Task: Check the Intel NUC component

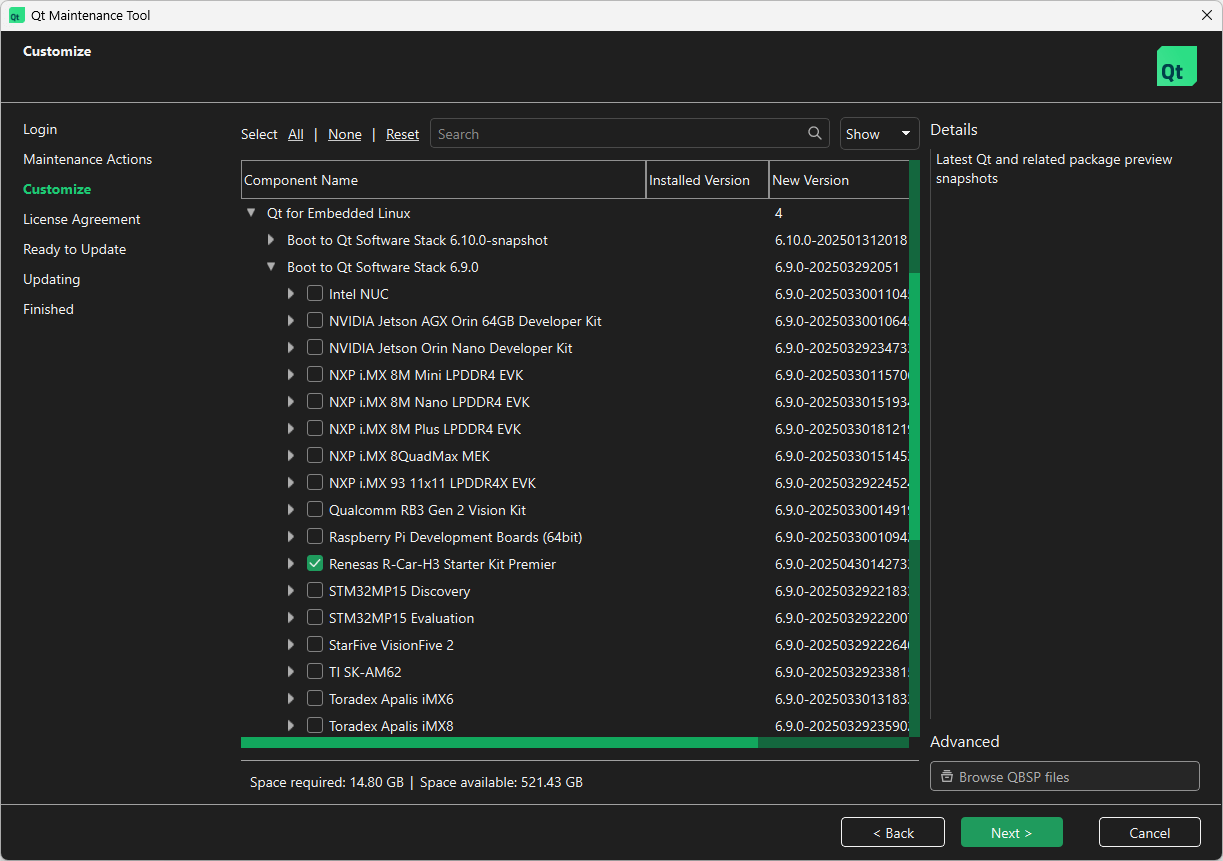Action: (315, 294)
